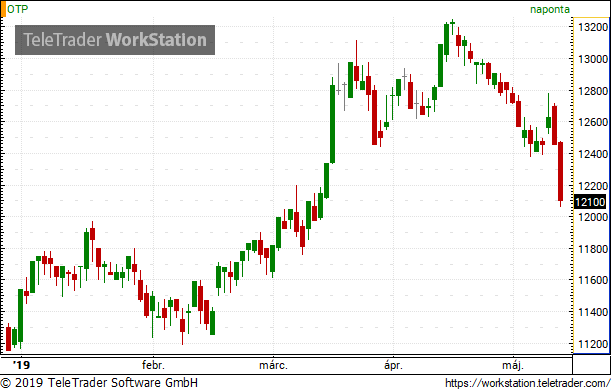Click the current price marker 12100

pos(590,202)
